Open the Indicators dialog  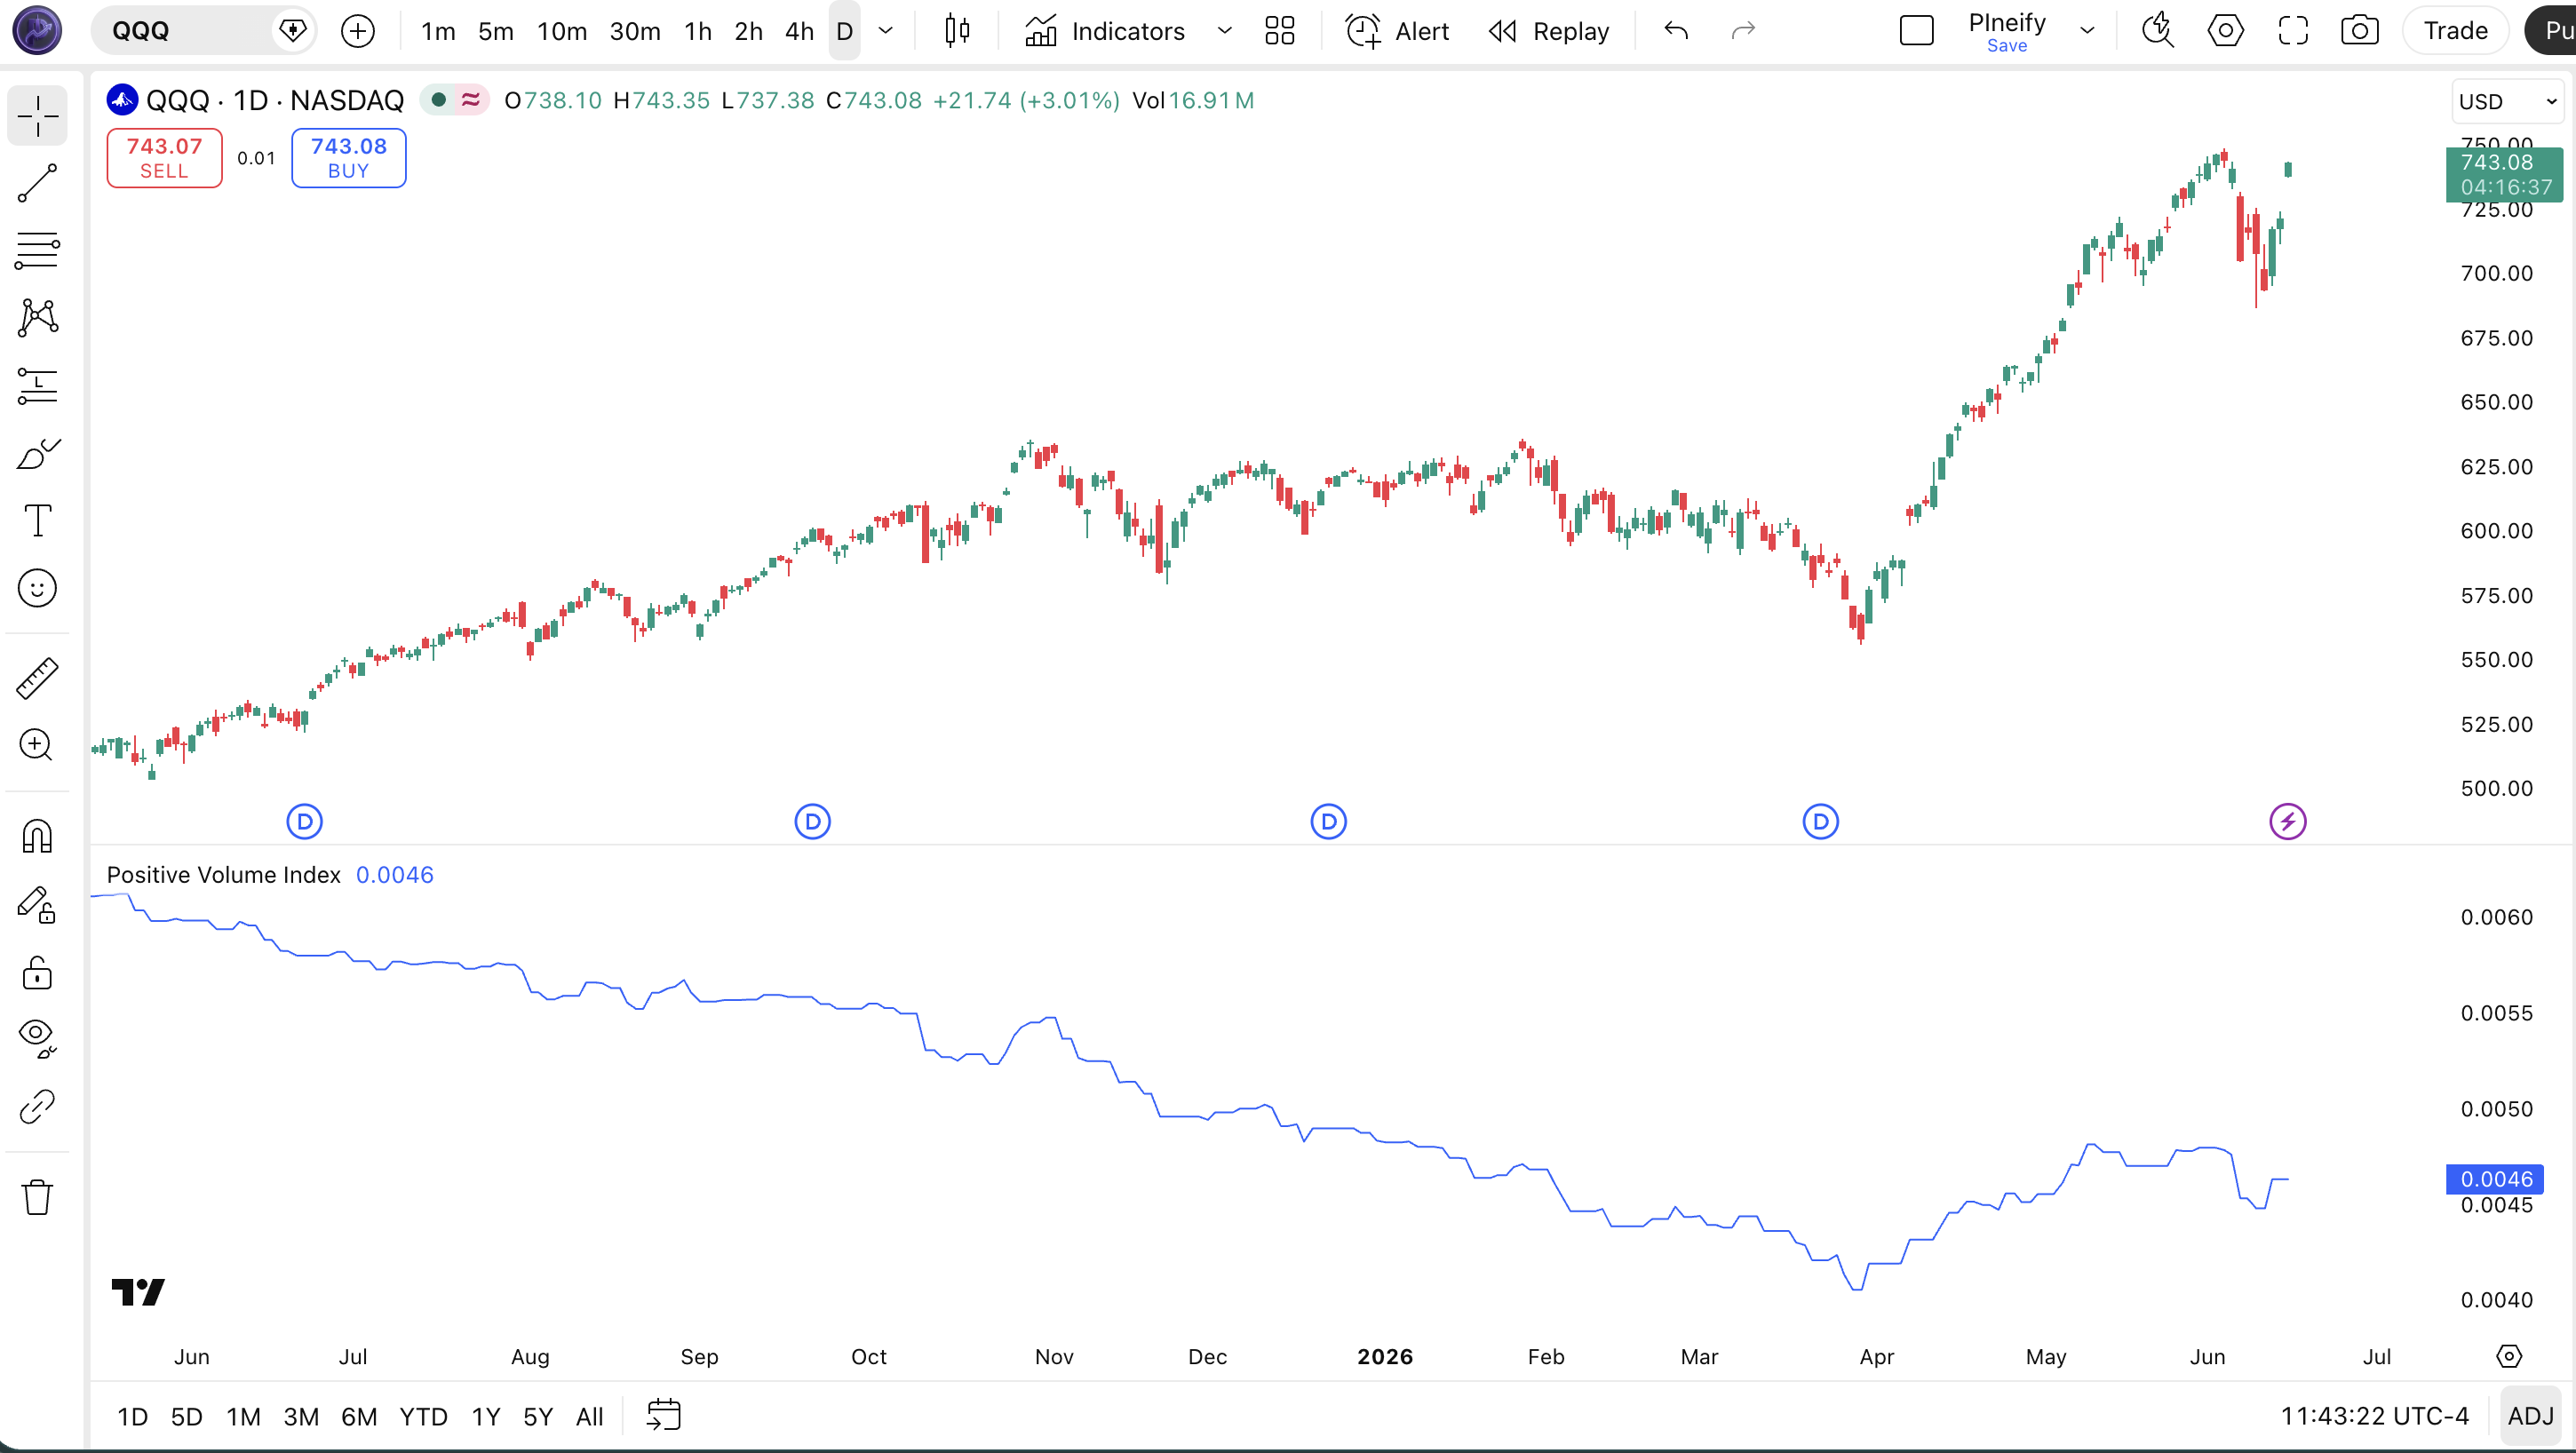1105,31
